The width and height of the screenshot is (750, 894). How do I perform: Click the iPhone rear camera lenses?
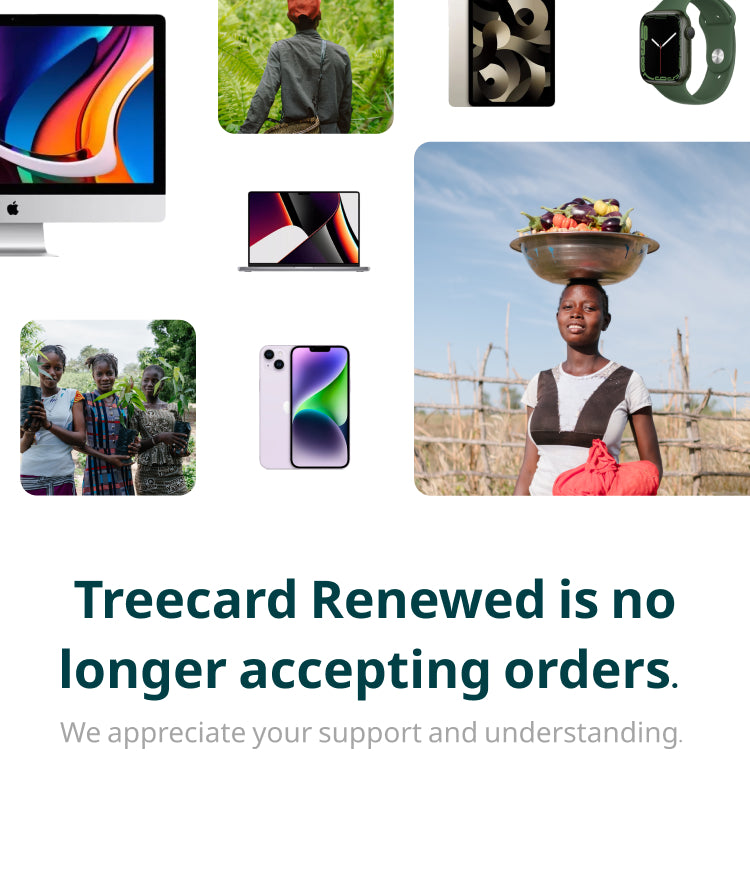[x=274, y=360]
